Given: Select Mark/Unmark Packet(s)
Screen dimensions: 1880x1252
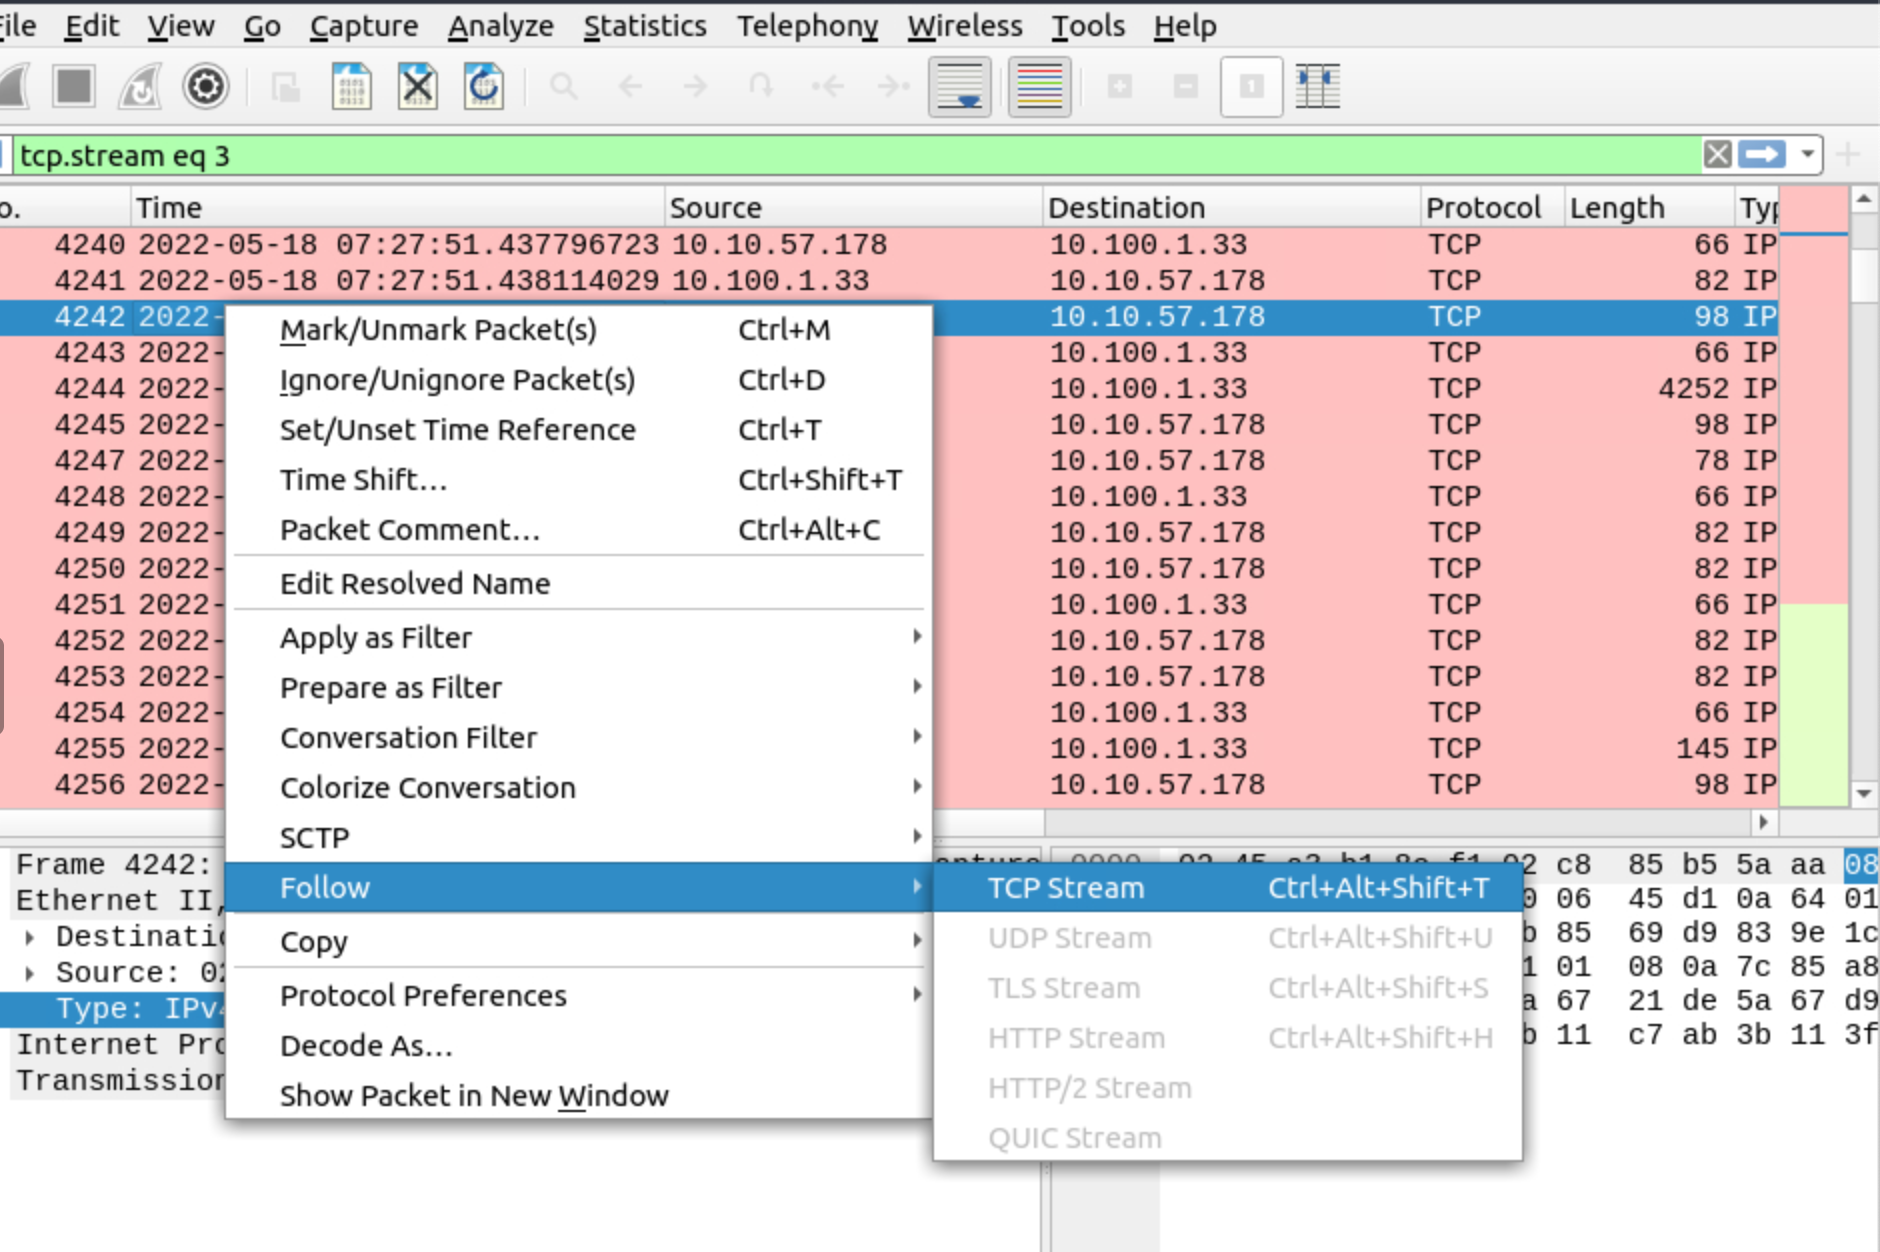Looking at the screenshot, I should point(580,330).
